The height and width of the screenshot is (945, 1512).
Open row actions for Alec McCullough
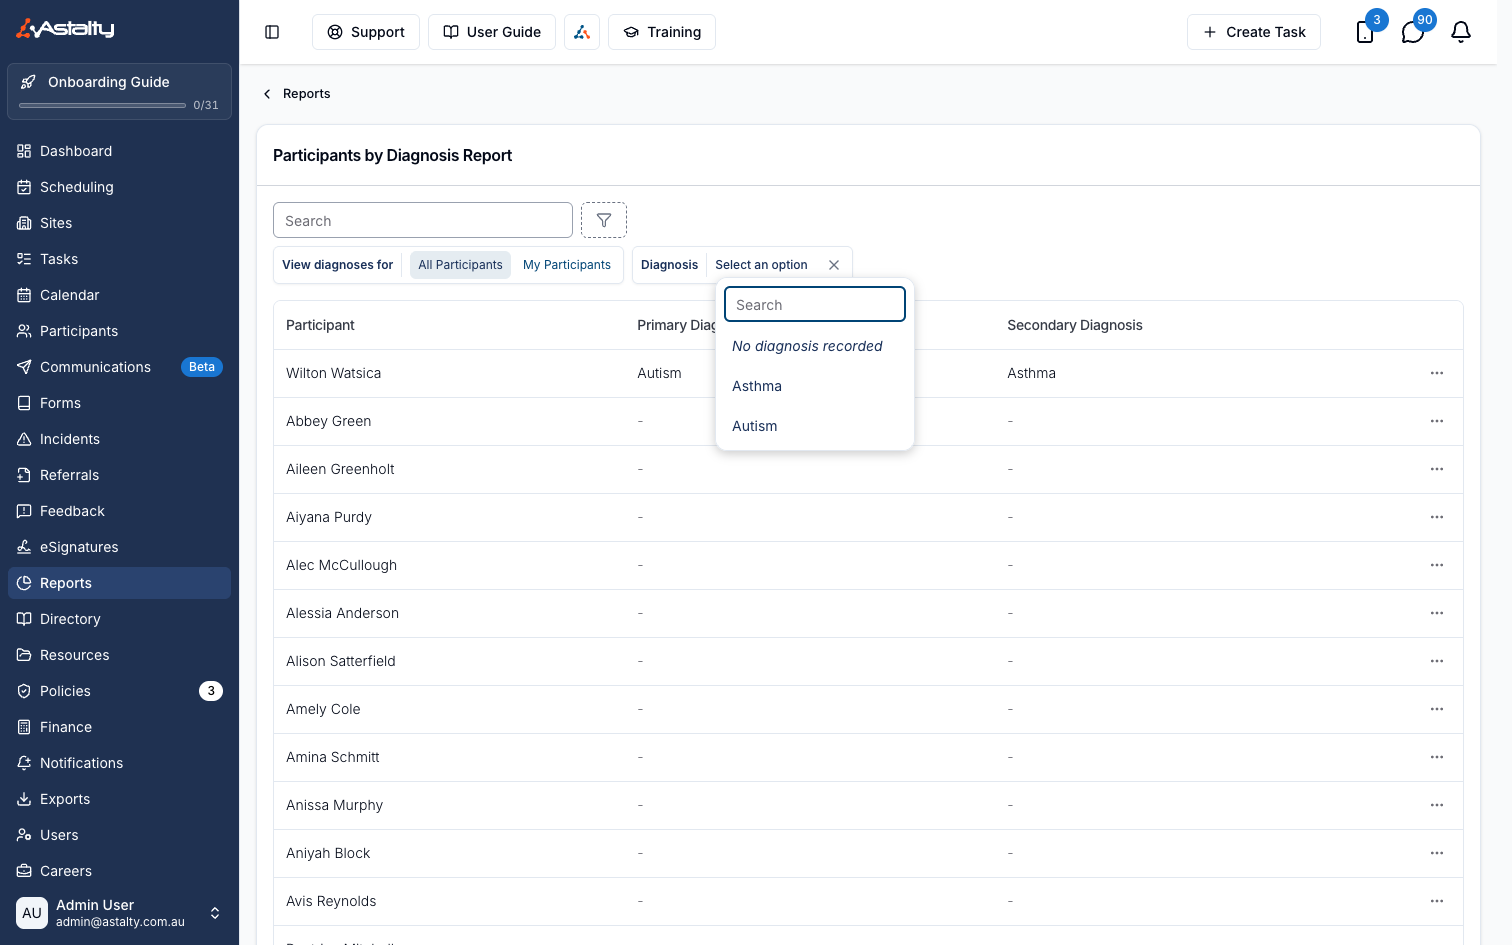[1437, 565]
